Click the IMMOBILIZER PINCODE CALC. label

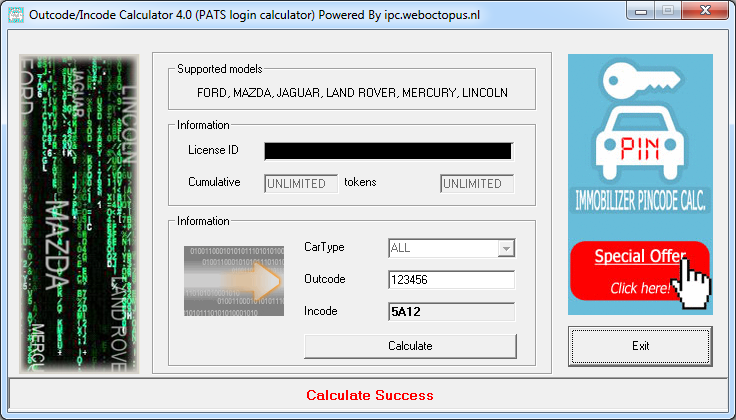[640, 201]
